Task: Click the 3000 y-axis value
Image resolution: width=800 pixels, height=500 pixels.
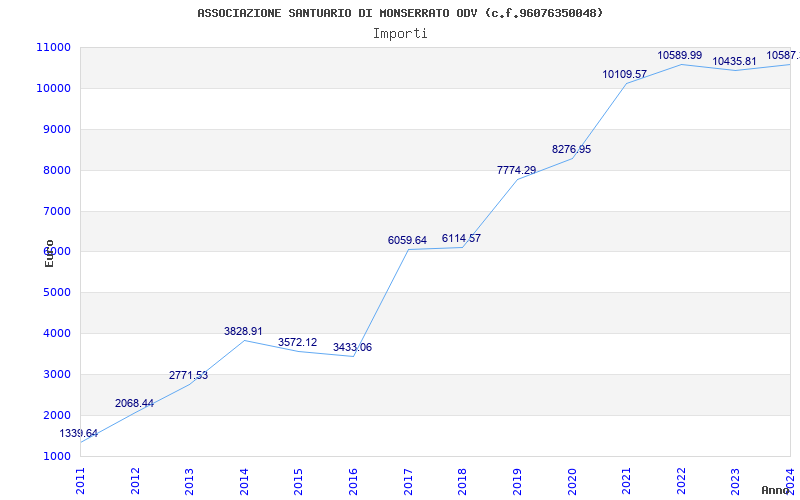Action: [57, 374]
